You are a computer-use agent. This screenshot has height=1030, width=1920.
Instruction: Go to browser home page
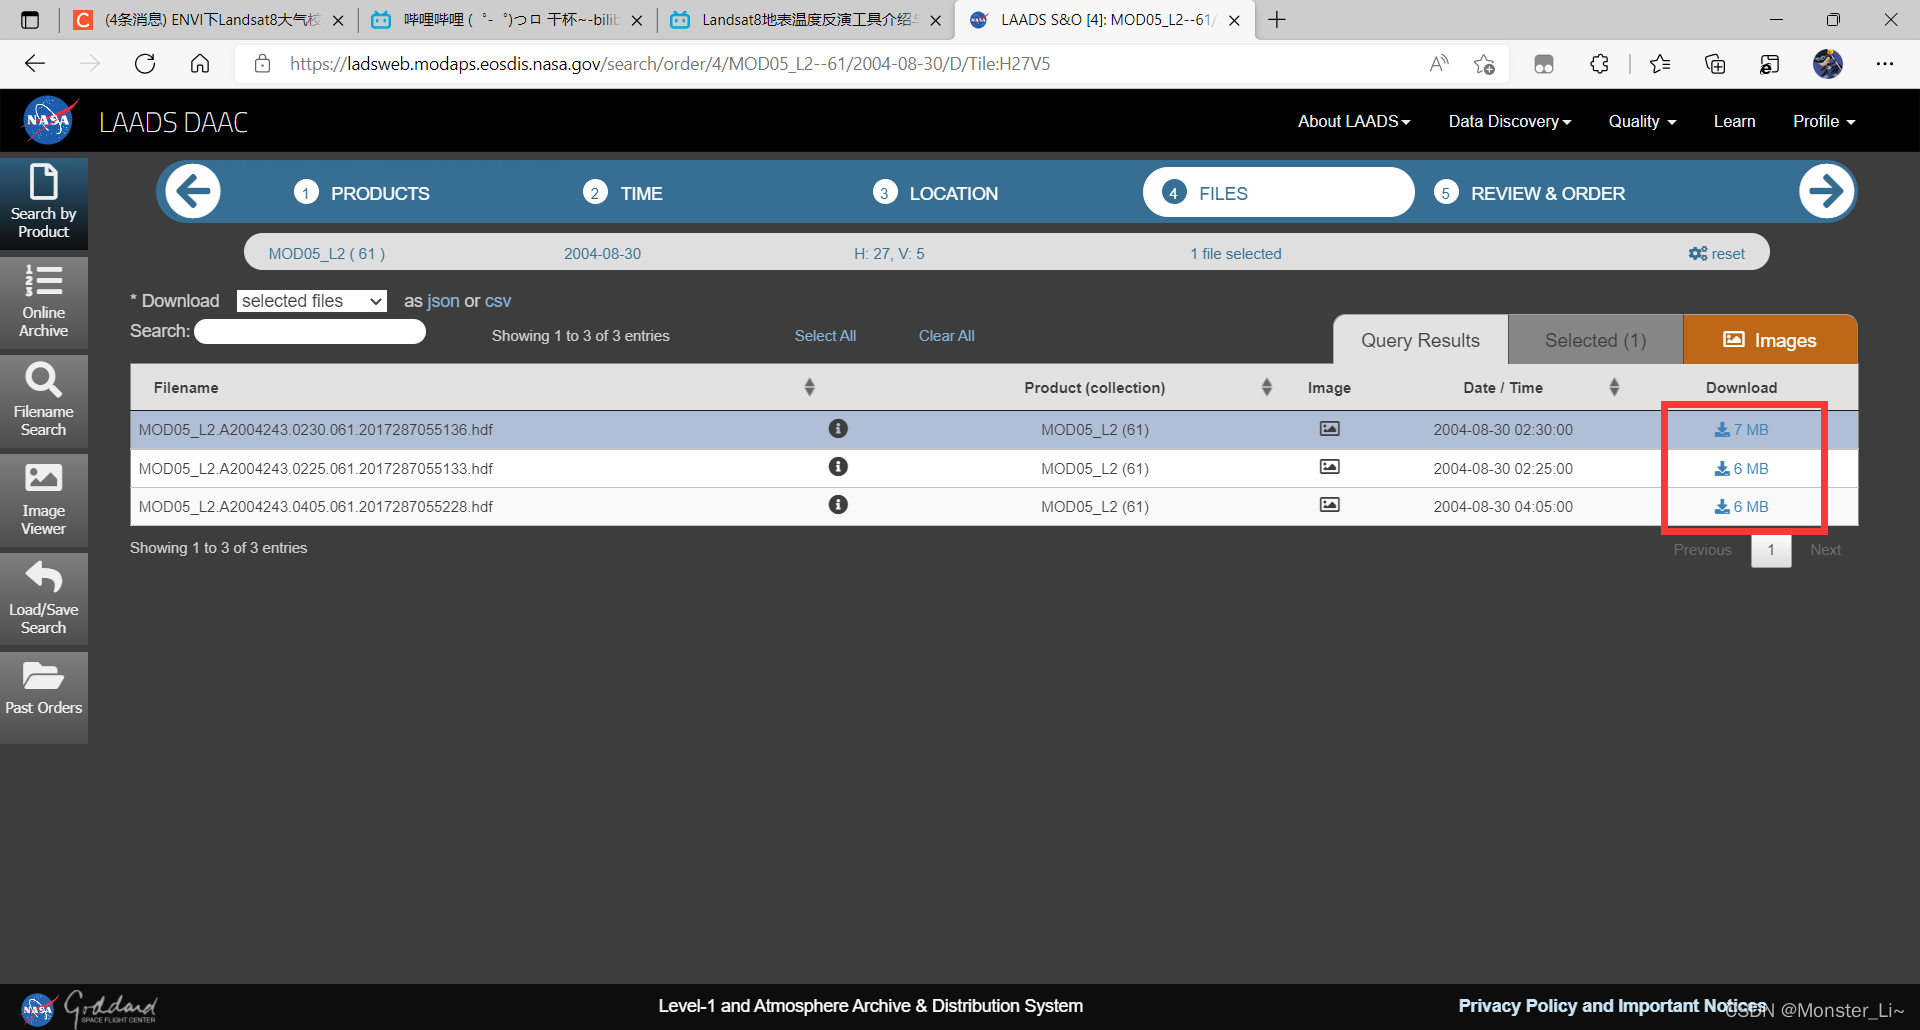pos(200,64)
